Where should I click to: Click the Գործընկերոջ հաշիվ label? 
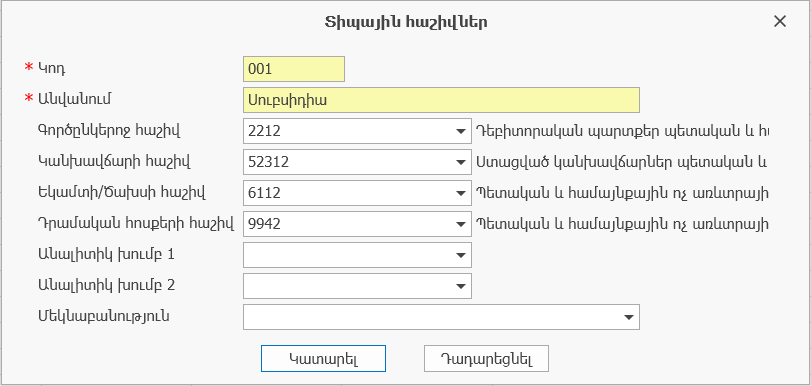point(109,131)
